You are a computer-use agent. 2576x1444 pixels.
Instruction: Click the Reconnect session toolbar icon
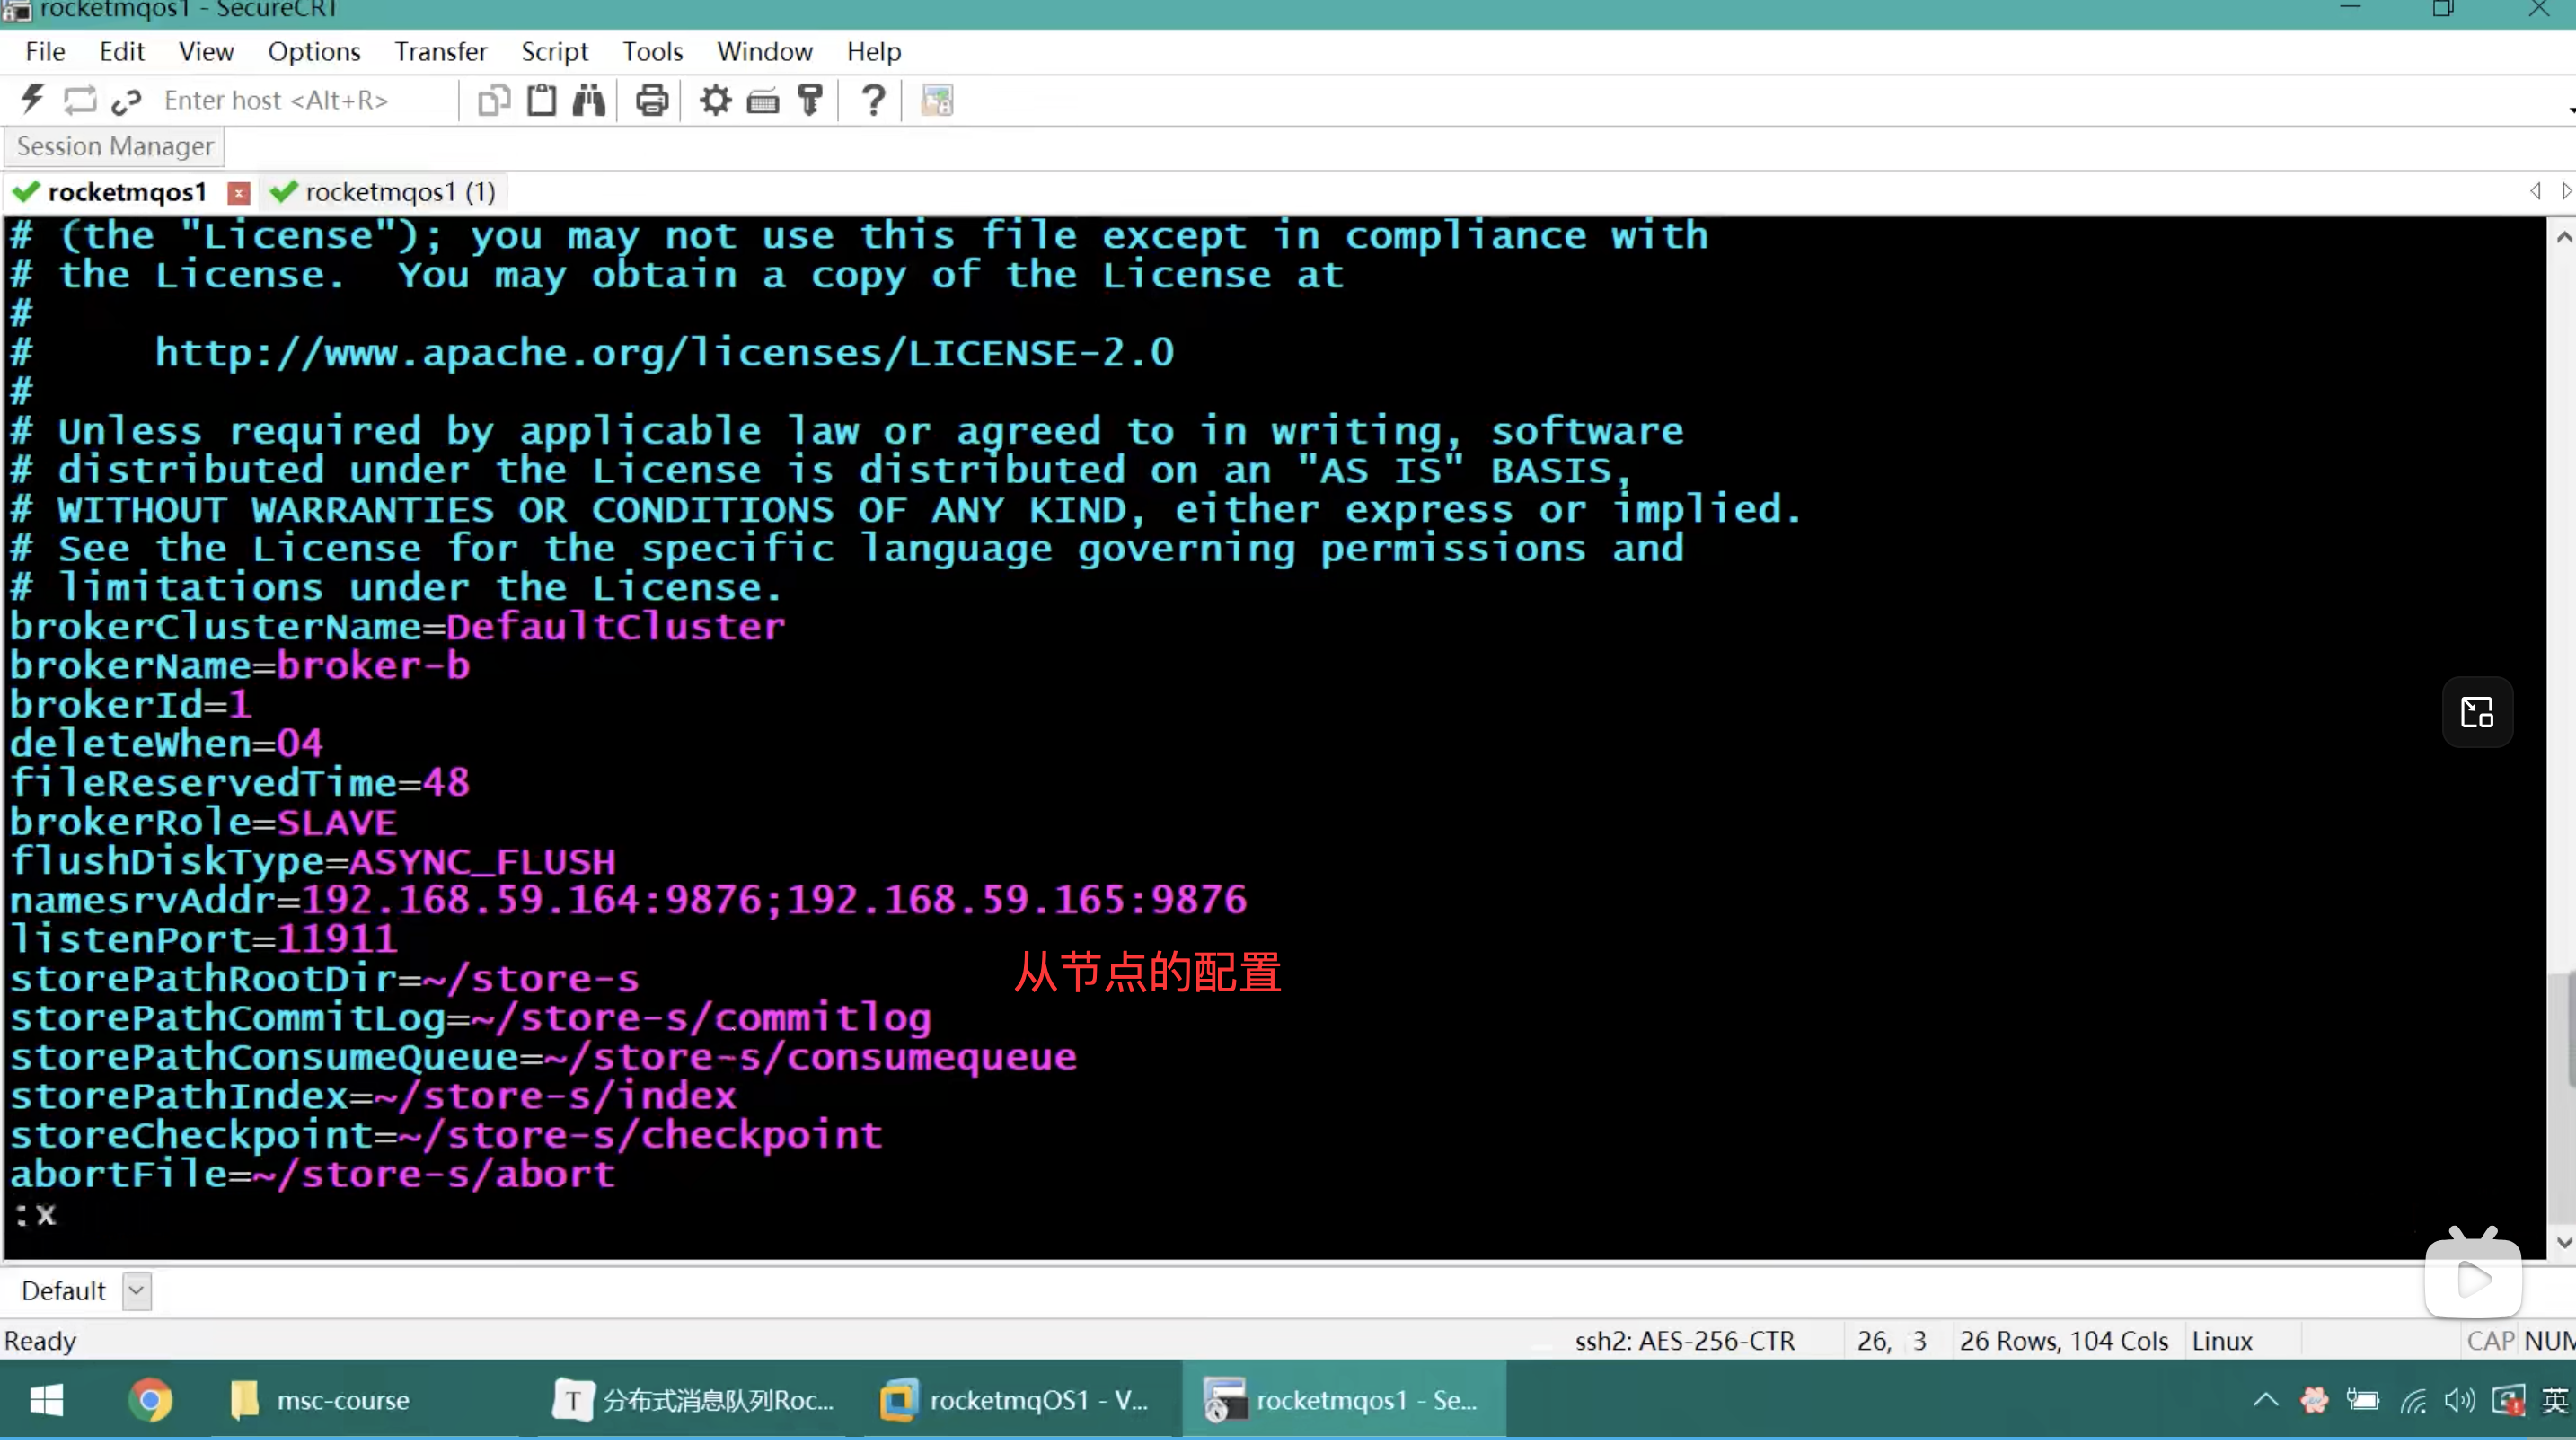80,100
